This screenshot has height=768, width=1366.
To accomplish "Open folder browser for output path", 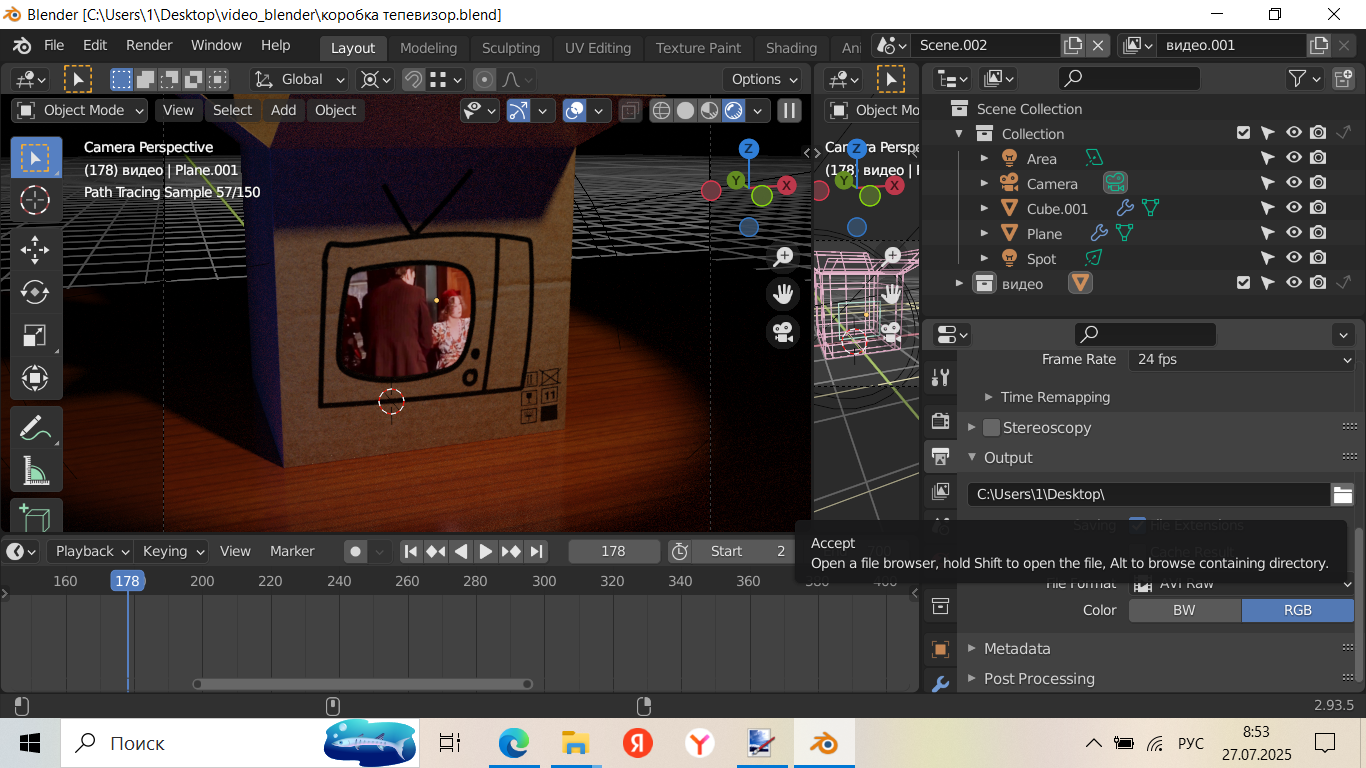I will click(1342, 494).
